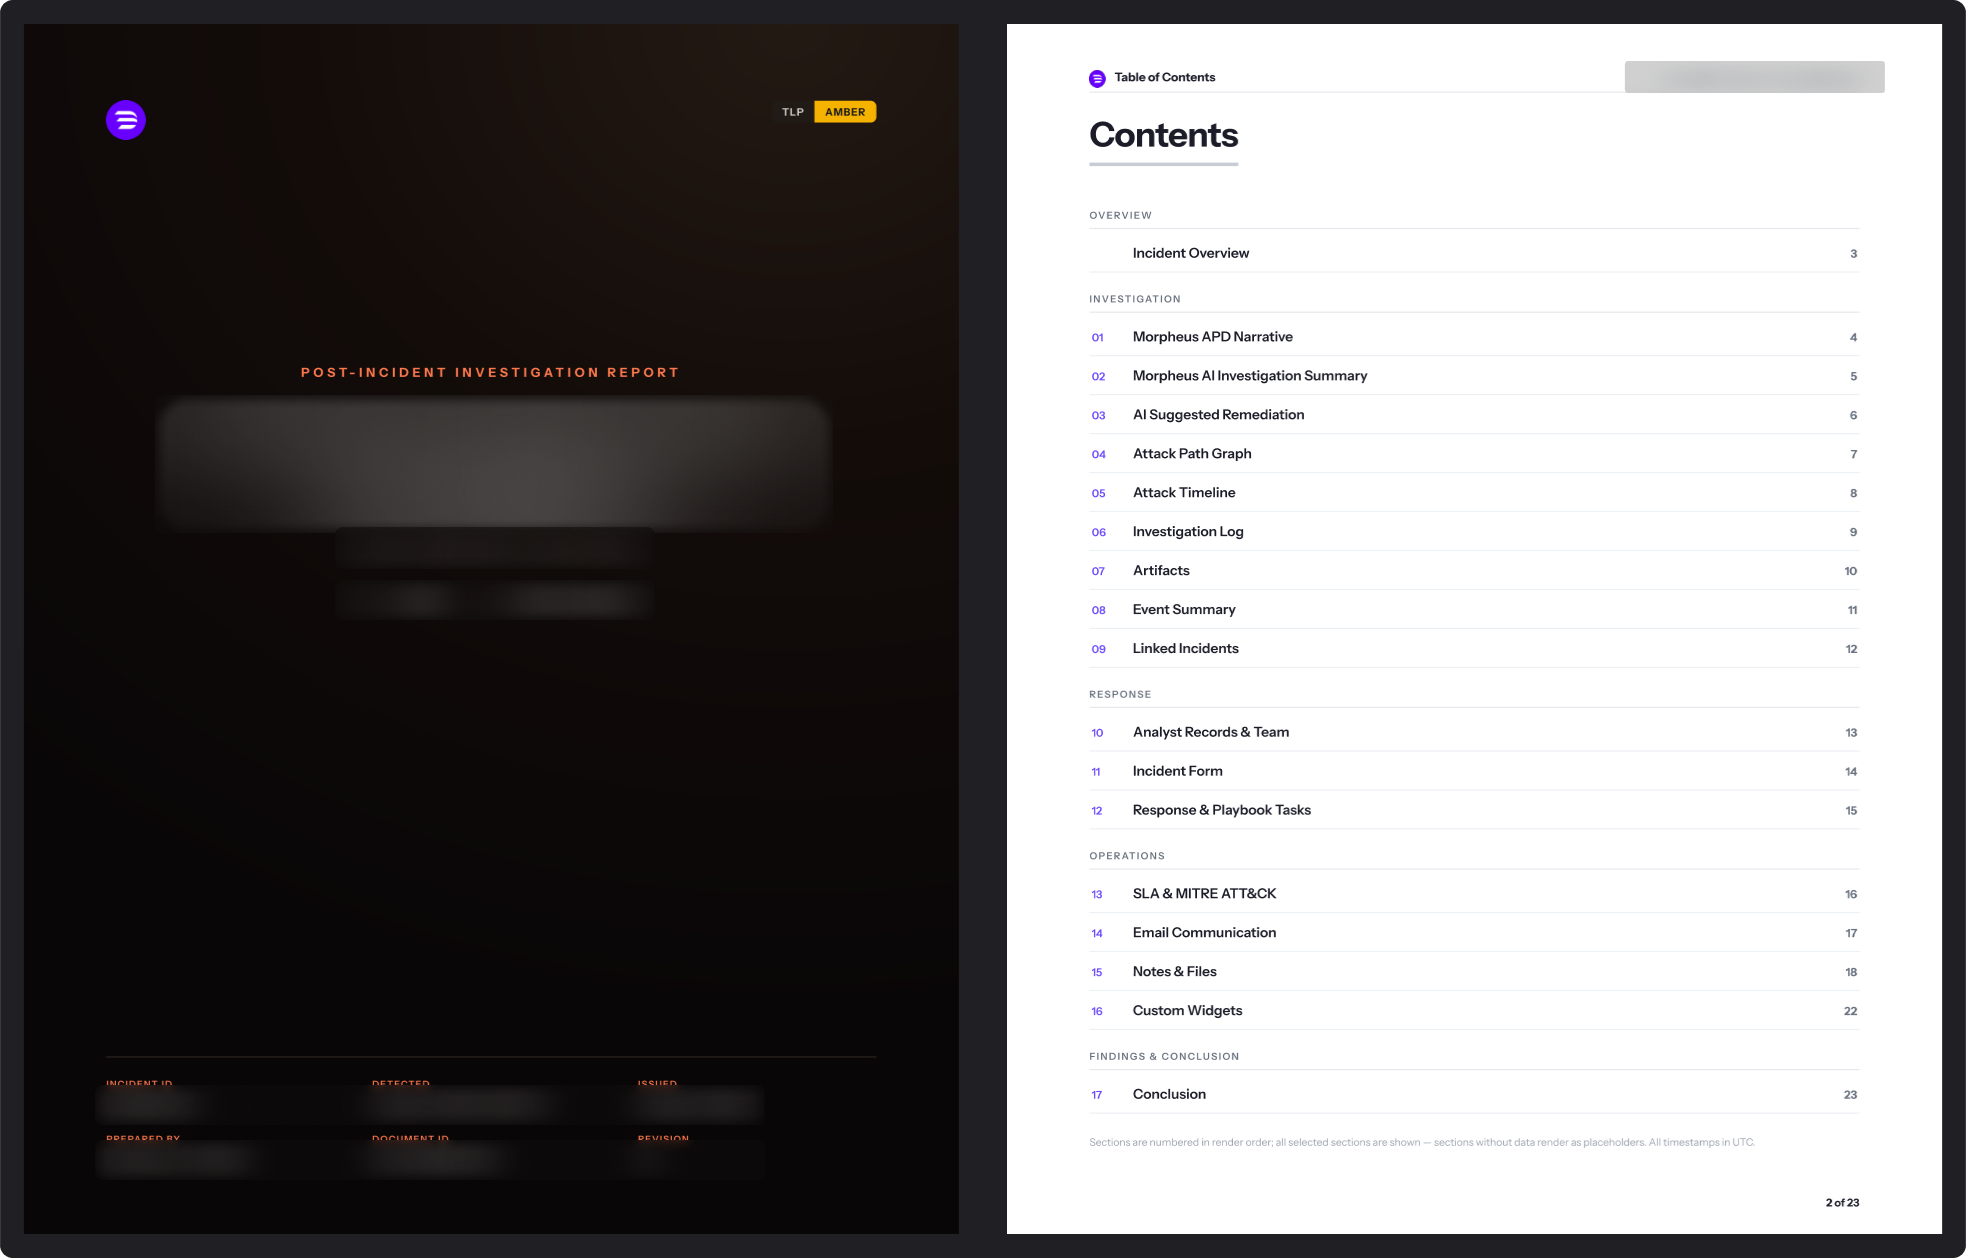Open the Morpheus APD Narrative entry
Viewport: 1966px width, 1258px height.
coord(1474,337)
